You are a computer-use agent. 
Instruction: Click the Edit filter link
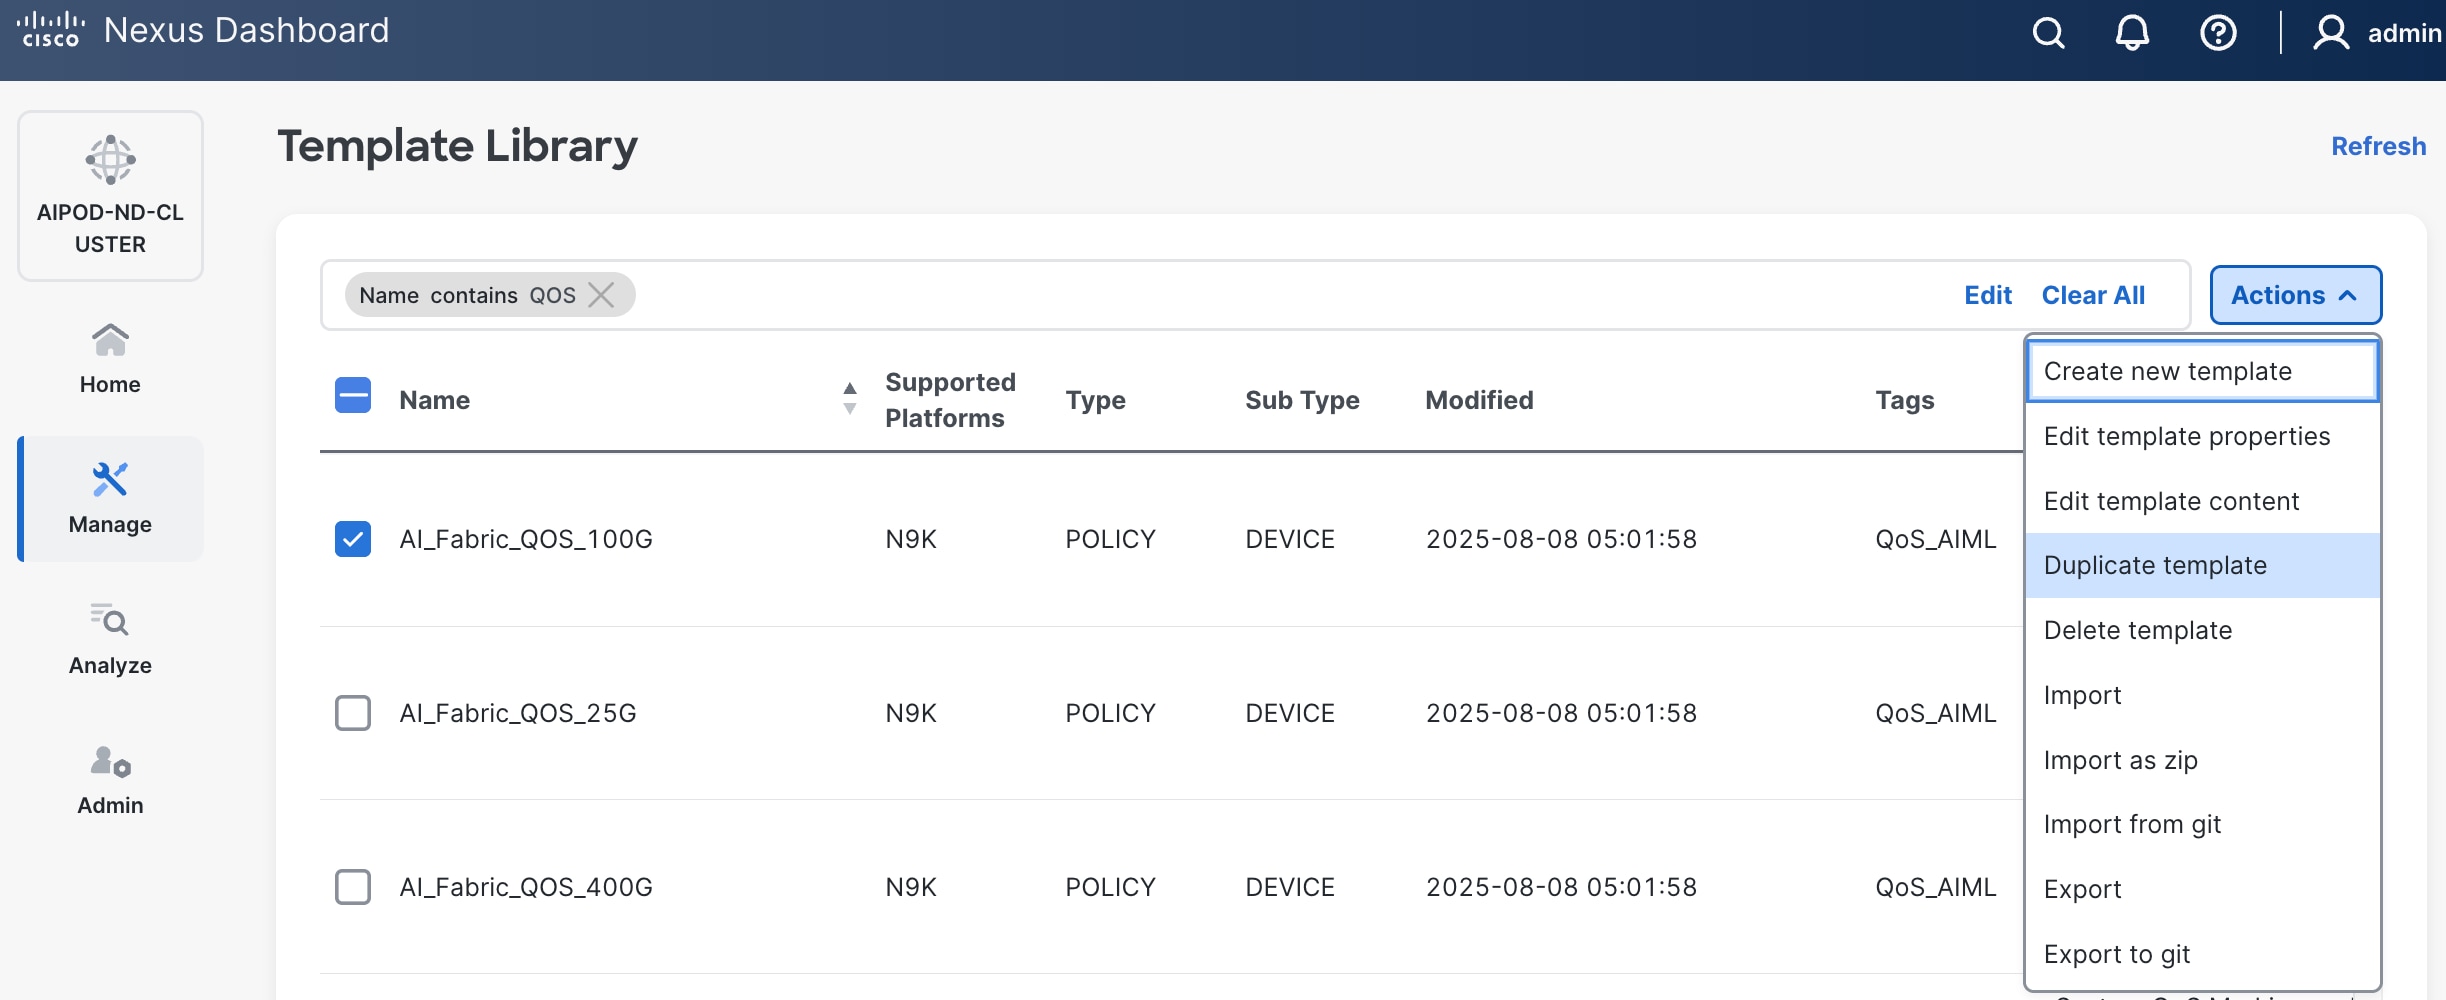[1987, 295]
